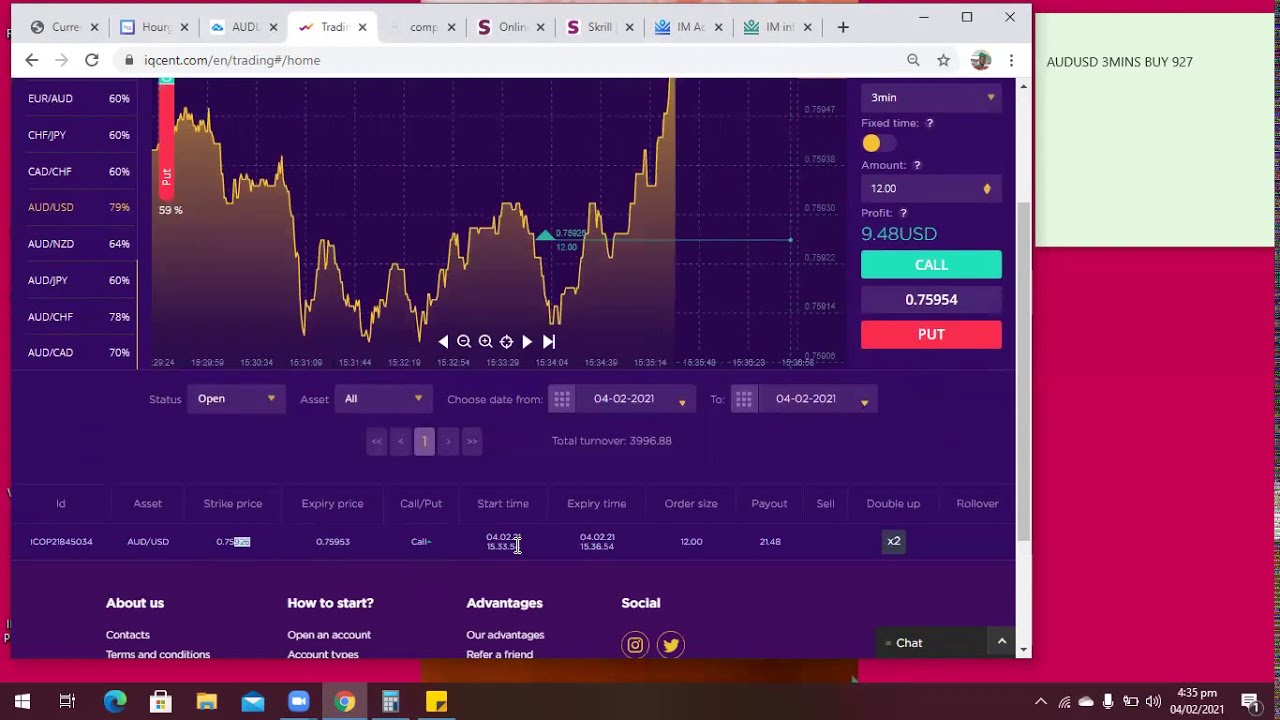
Task: Adjust the Amount stepper arrows
Action: point(987,189)
